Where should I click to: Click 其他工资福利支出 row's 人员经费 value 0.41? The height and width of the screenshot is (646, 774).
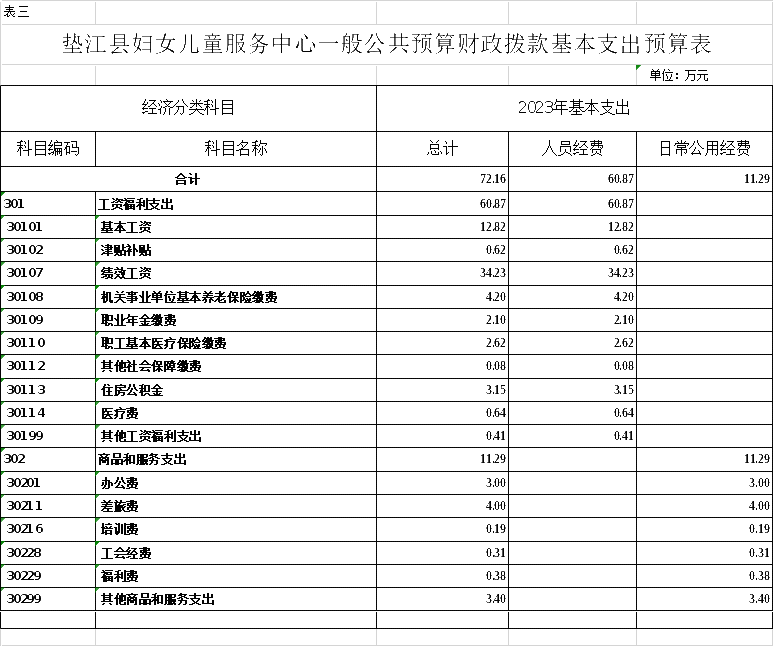point(573,436)
